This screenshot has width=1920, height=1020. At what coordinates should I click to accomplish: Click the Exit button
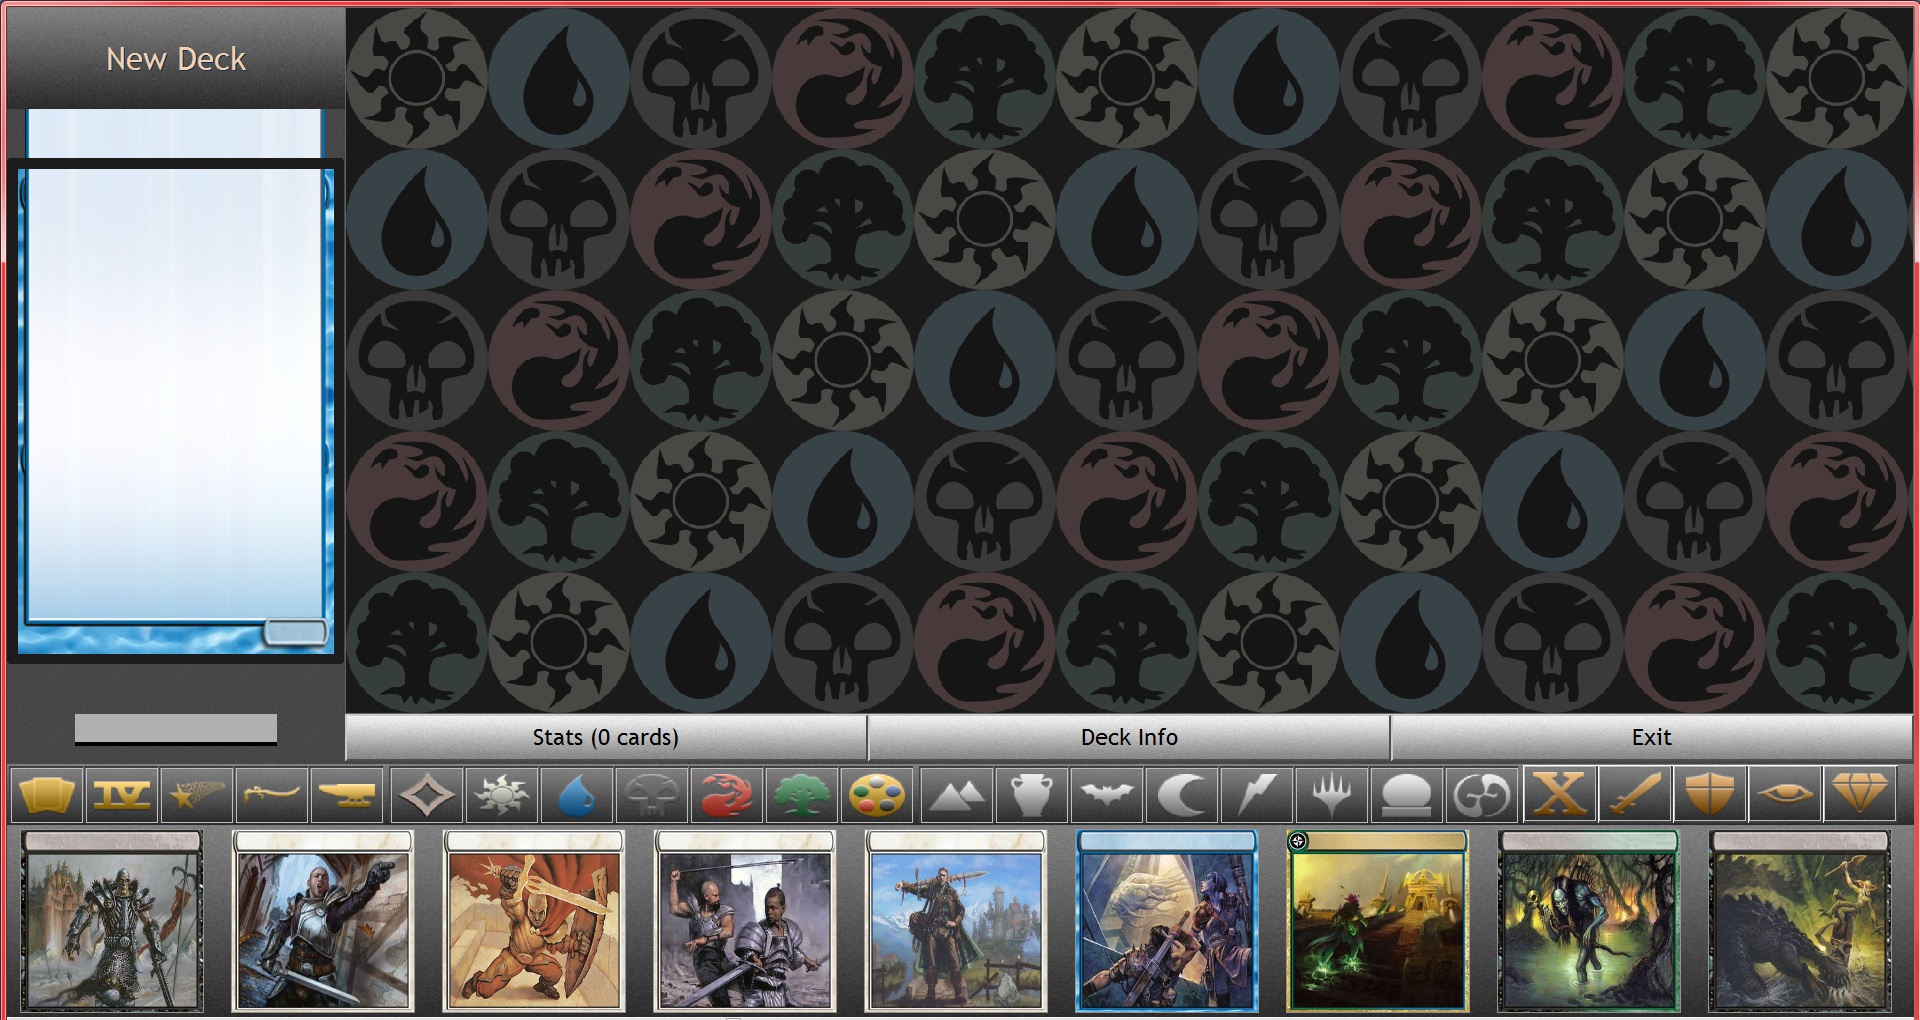click(1652, 737)
